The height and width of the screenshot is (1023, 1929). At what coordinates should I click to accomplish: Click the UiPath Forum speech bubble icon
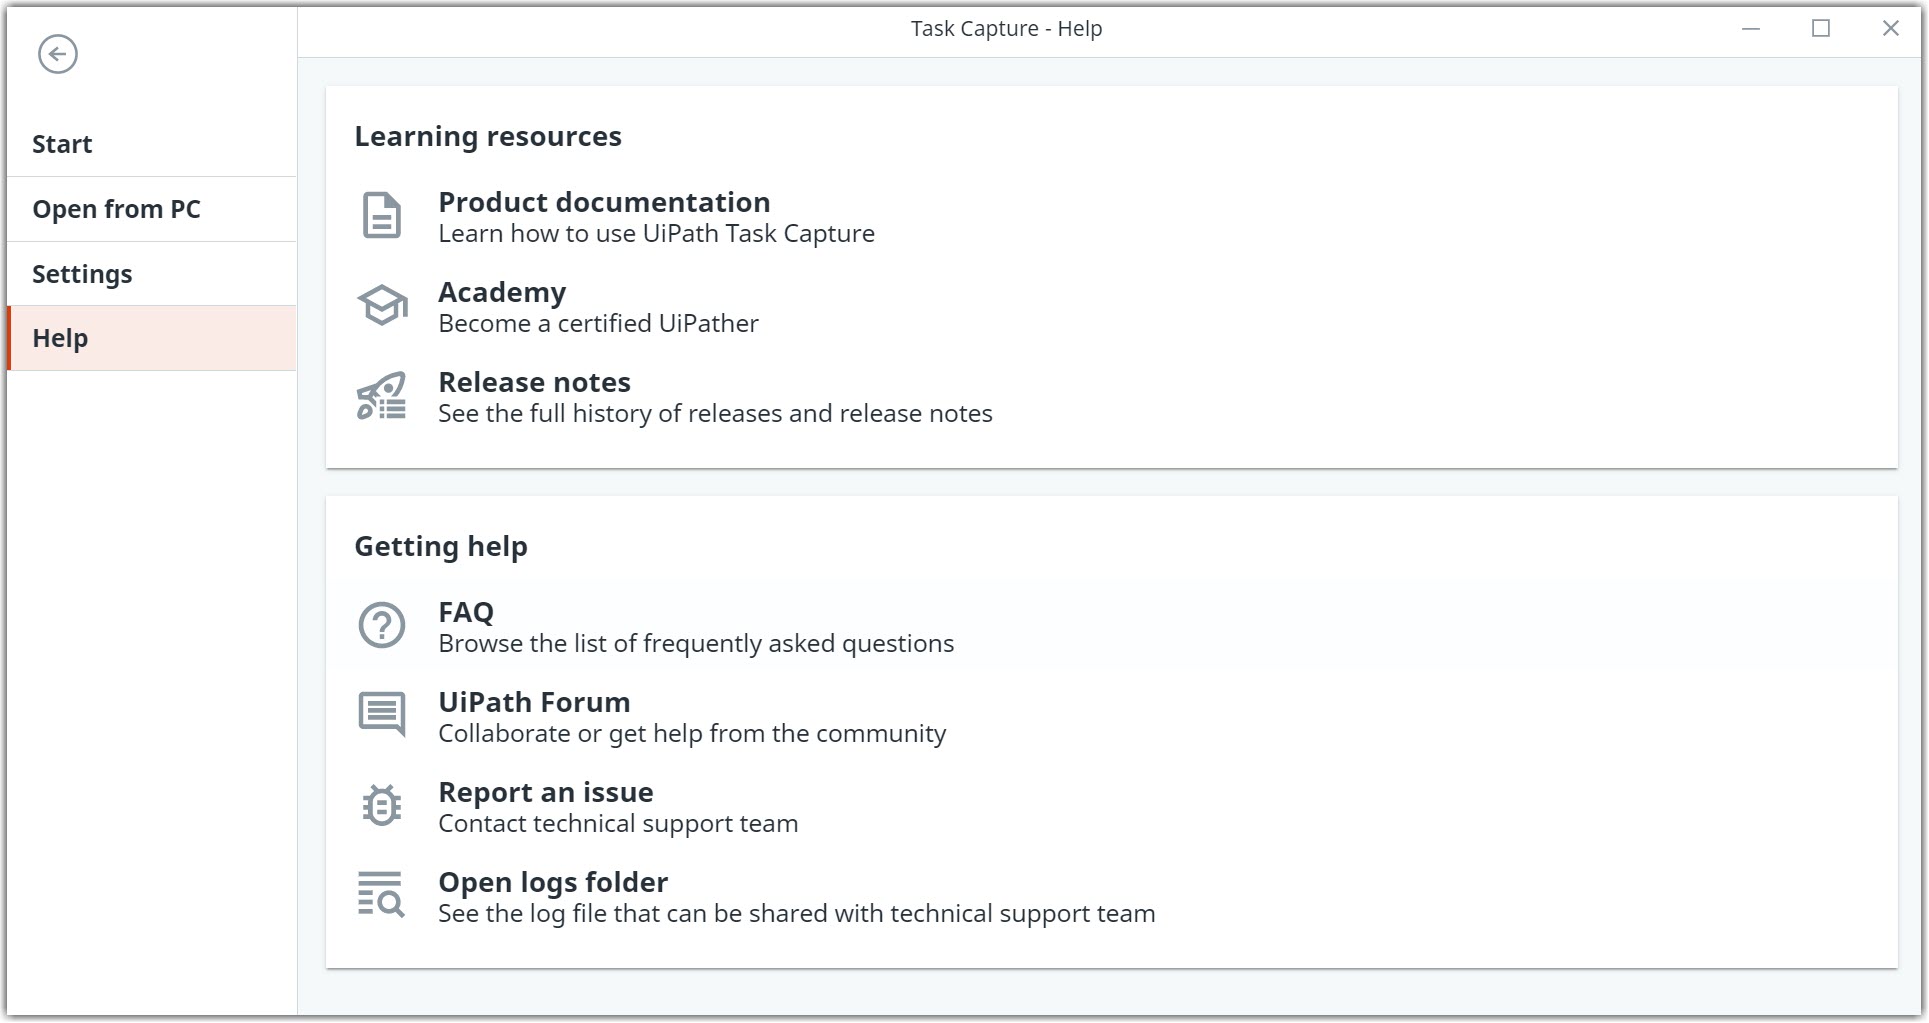point(382,714)
